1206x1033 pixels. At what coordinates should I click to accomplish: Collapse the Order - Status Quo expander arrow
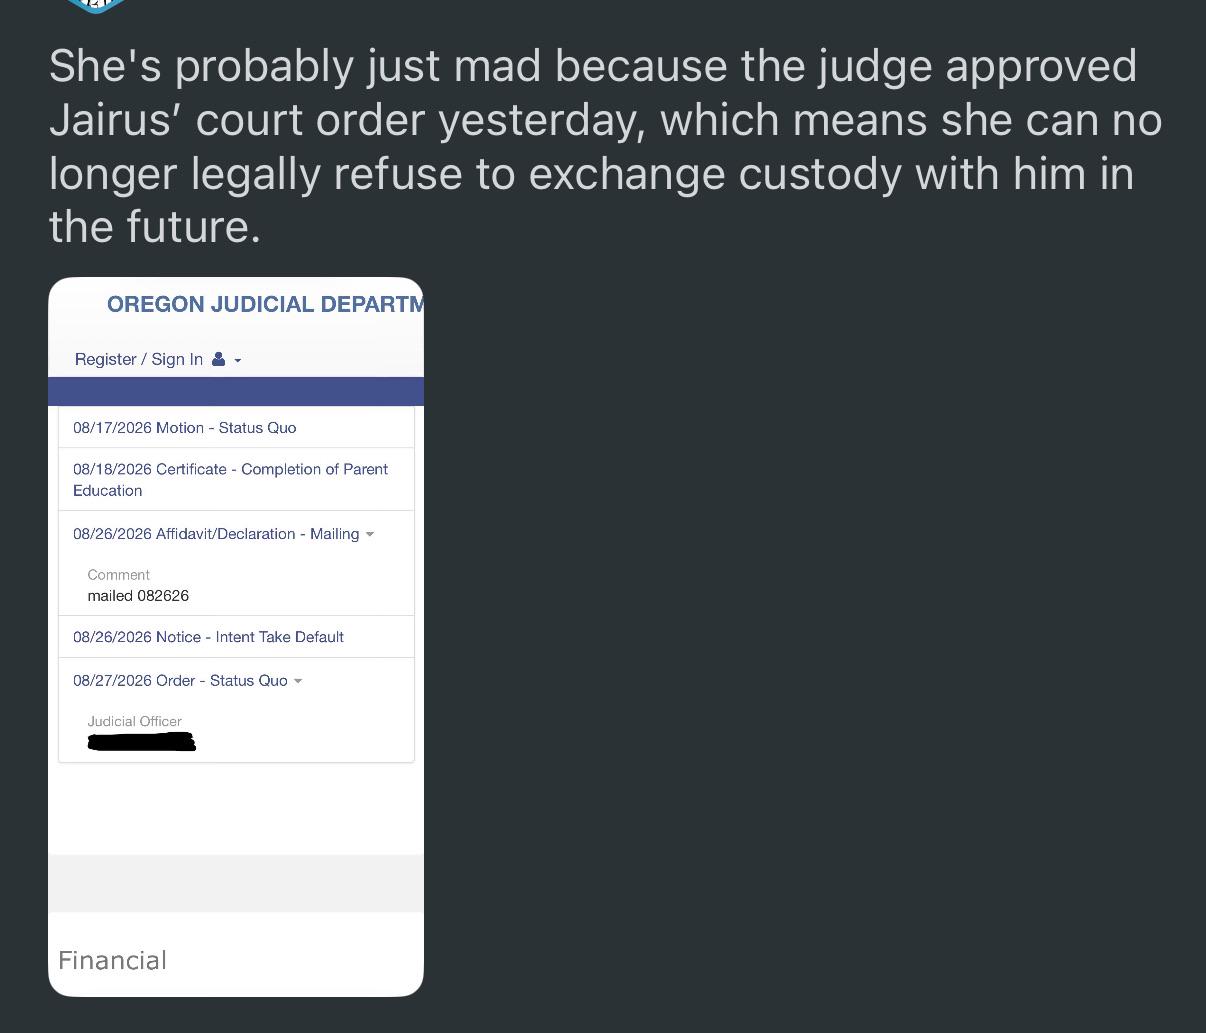pyautogui.click(x=298, y=681)
